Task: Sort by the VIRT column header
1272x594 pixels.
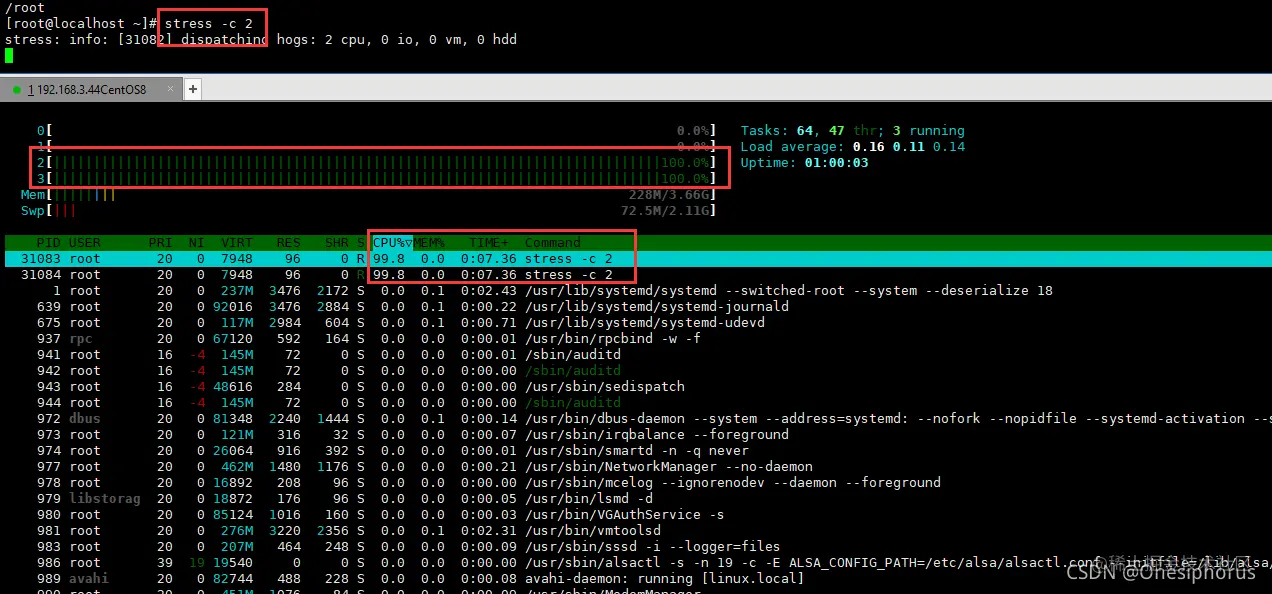Action: click(236, 242)
